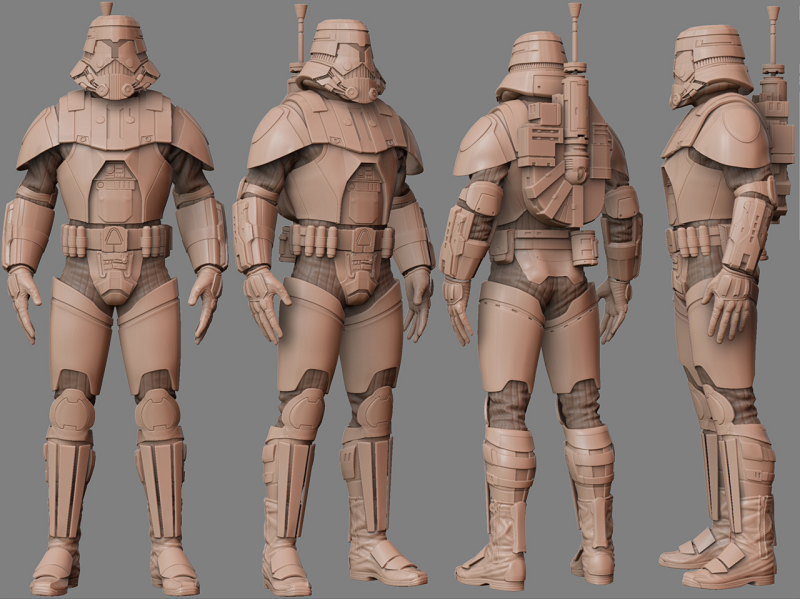
Task: Select the front-facing trooper model view
Action: point(115,300)
